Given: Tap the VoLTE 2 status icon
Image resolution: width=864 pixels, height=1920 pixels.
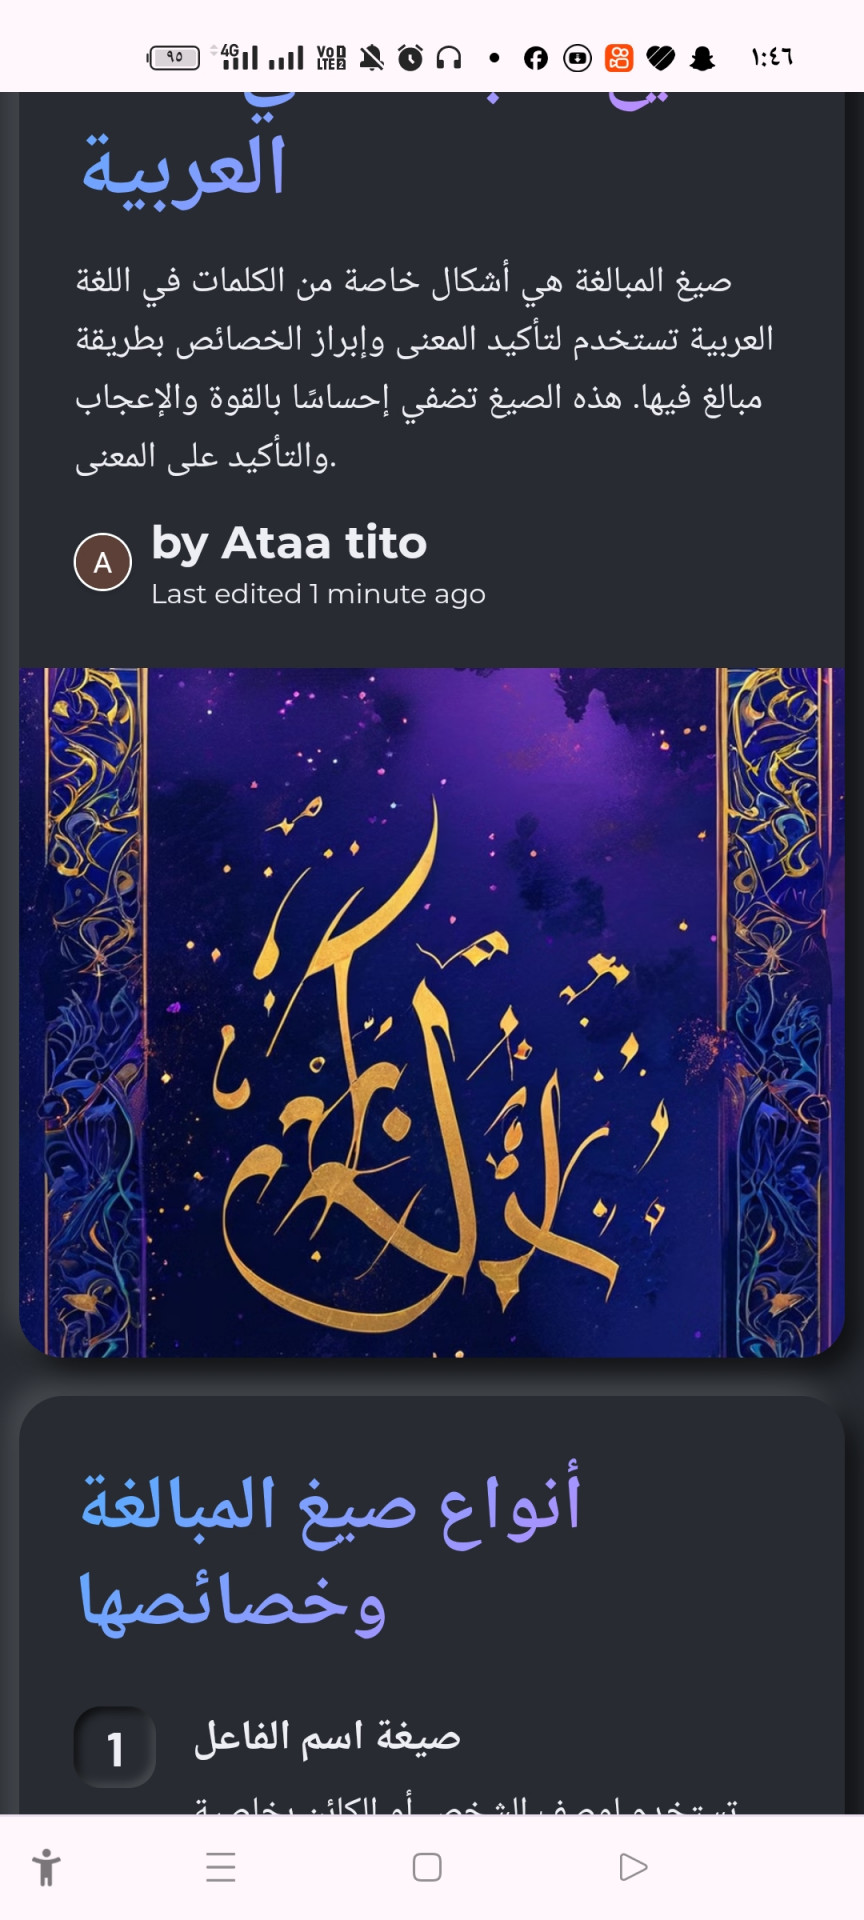Looking at the screenshot, I should click(x=331, y=58).
